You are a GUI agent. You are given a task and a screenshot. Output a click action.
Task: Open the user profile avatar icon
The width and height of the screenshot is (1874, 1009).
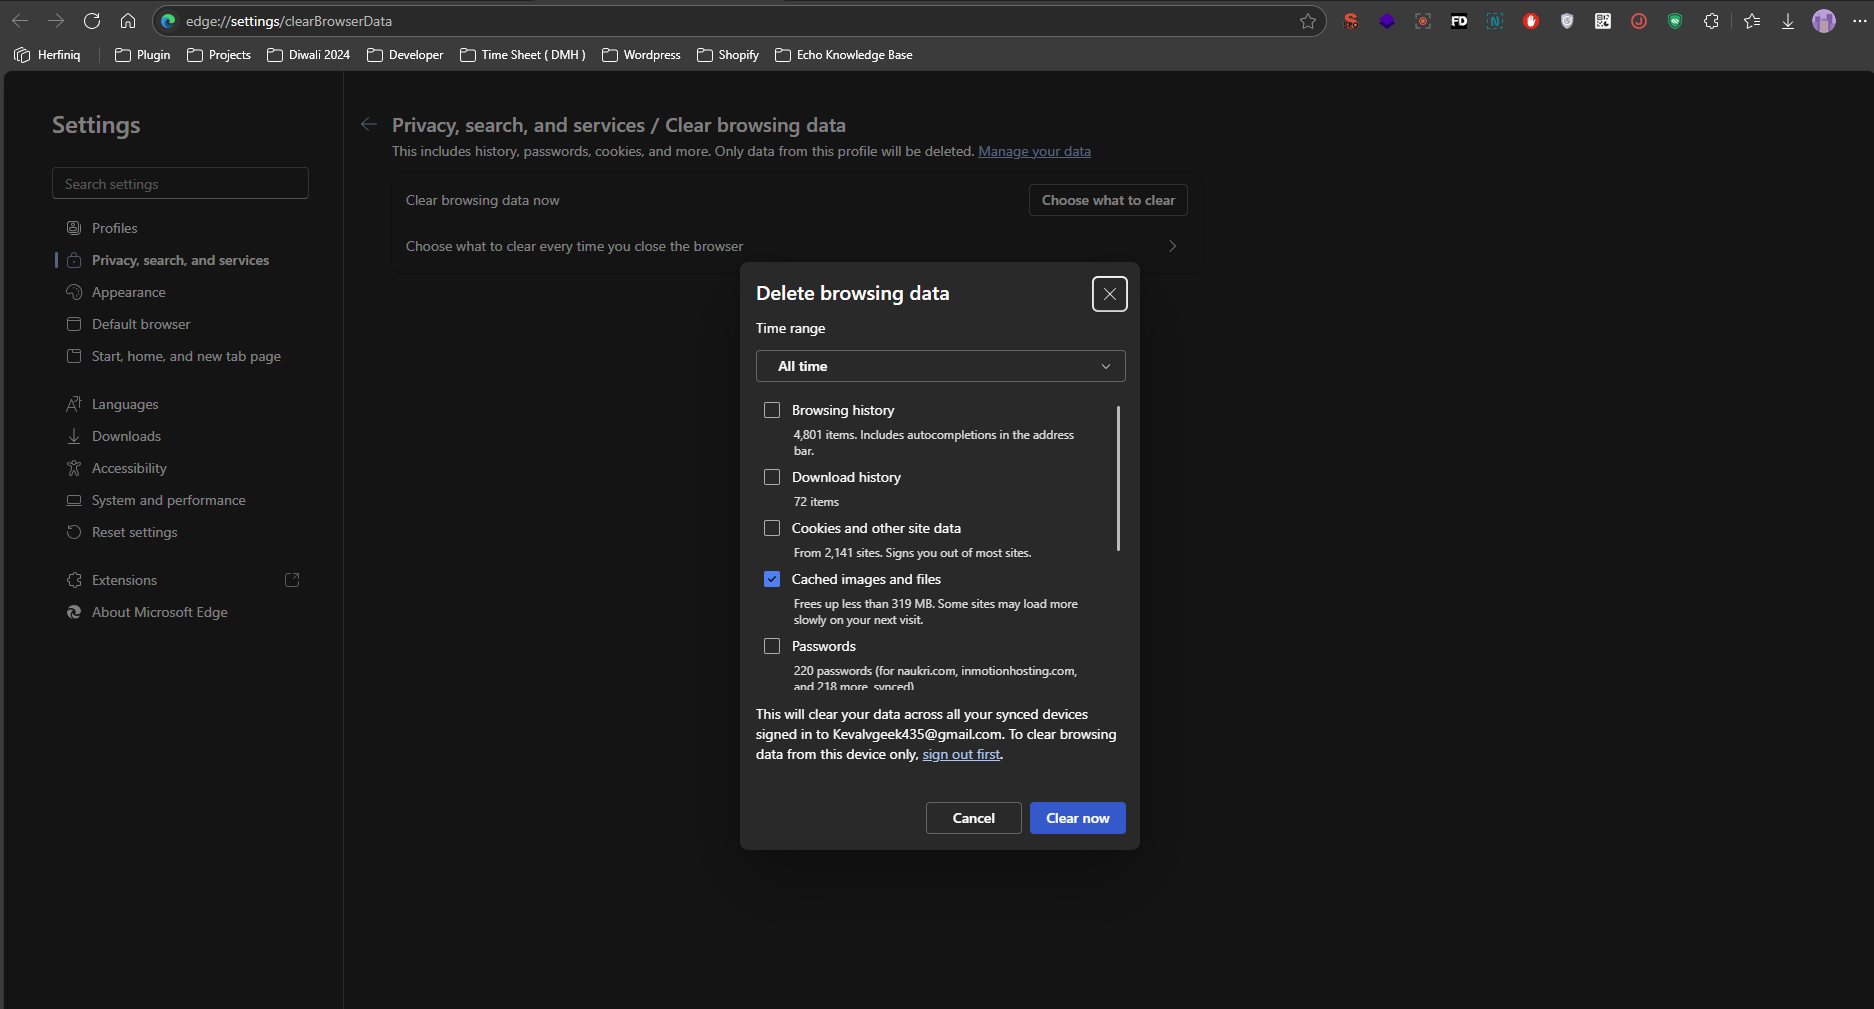pos(1824,21)
